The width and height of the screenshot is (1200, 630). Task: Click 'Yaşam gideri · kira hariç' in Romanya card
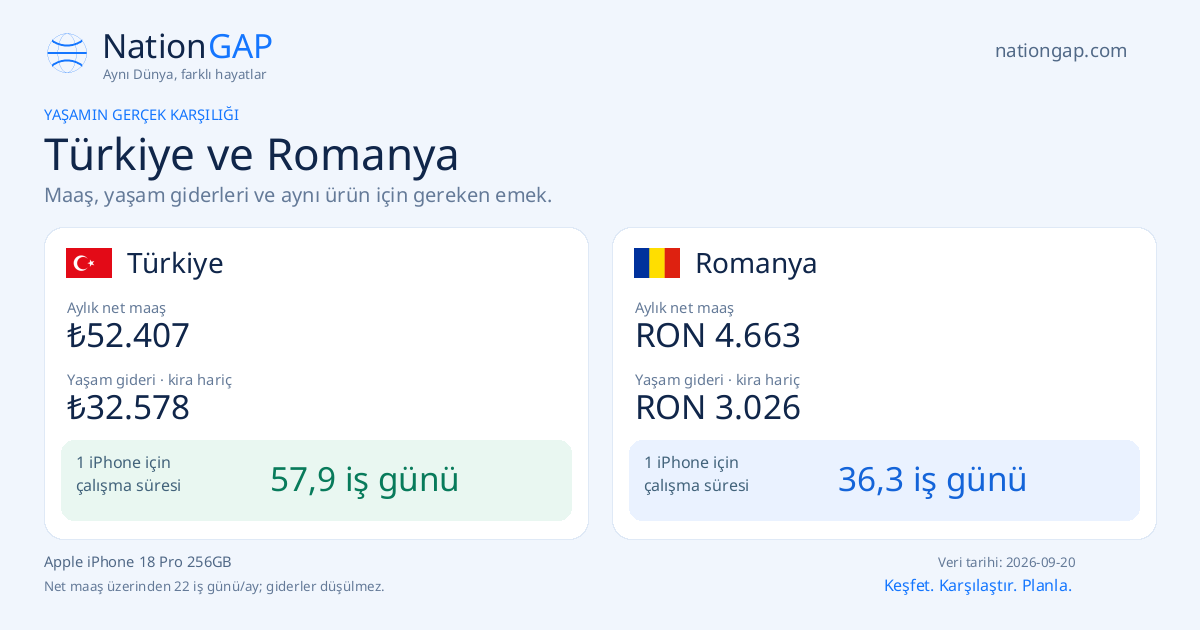[x=717, y=380]
